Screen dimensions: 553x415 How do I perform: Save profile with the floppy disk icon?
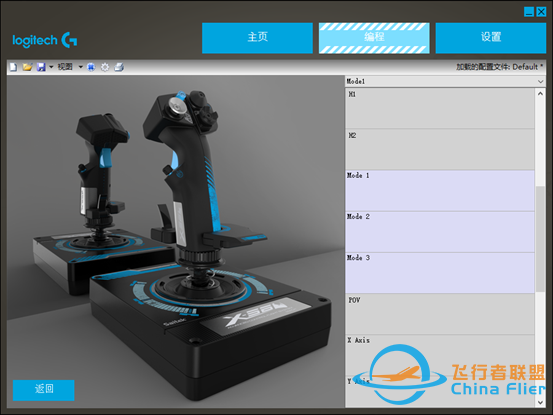click(x=41, y=67)
